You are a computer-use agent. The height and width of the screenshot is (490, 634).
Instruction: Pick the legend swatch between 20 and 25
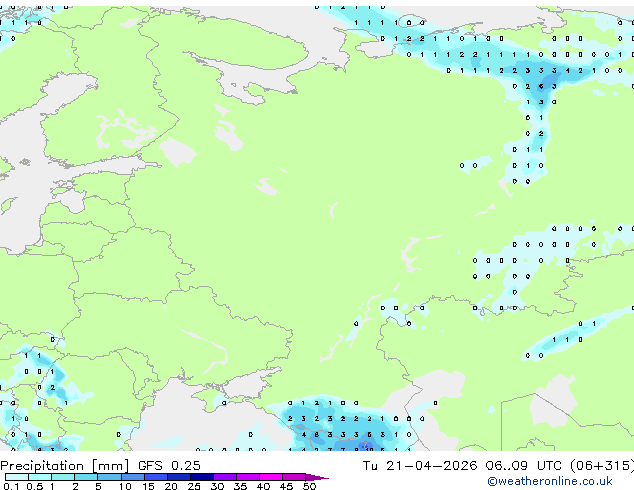179,477
